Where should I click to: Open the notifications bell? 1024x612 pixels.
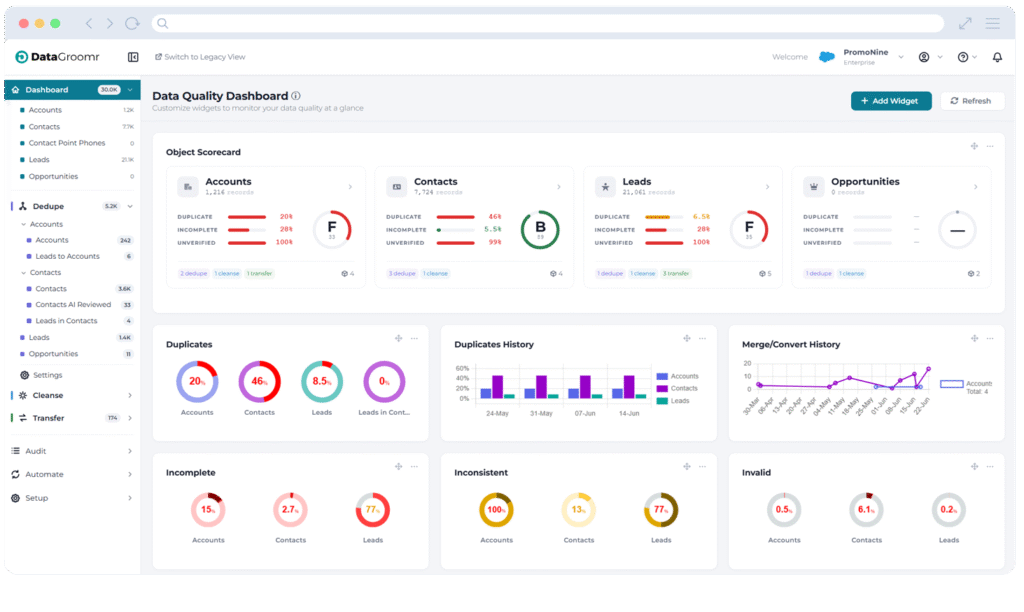997,57
